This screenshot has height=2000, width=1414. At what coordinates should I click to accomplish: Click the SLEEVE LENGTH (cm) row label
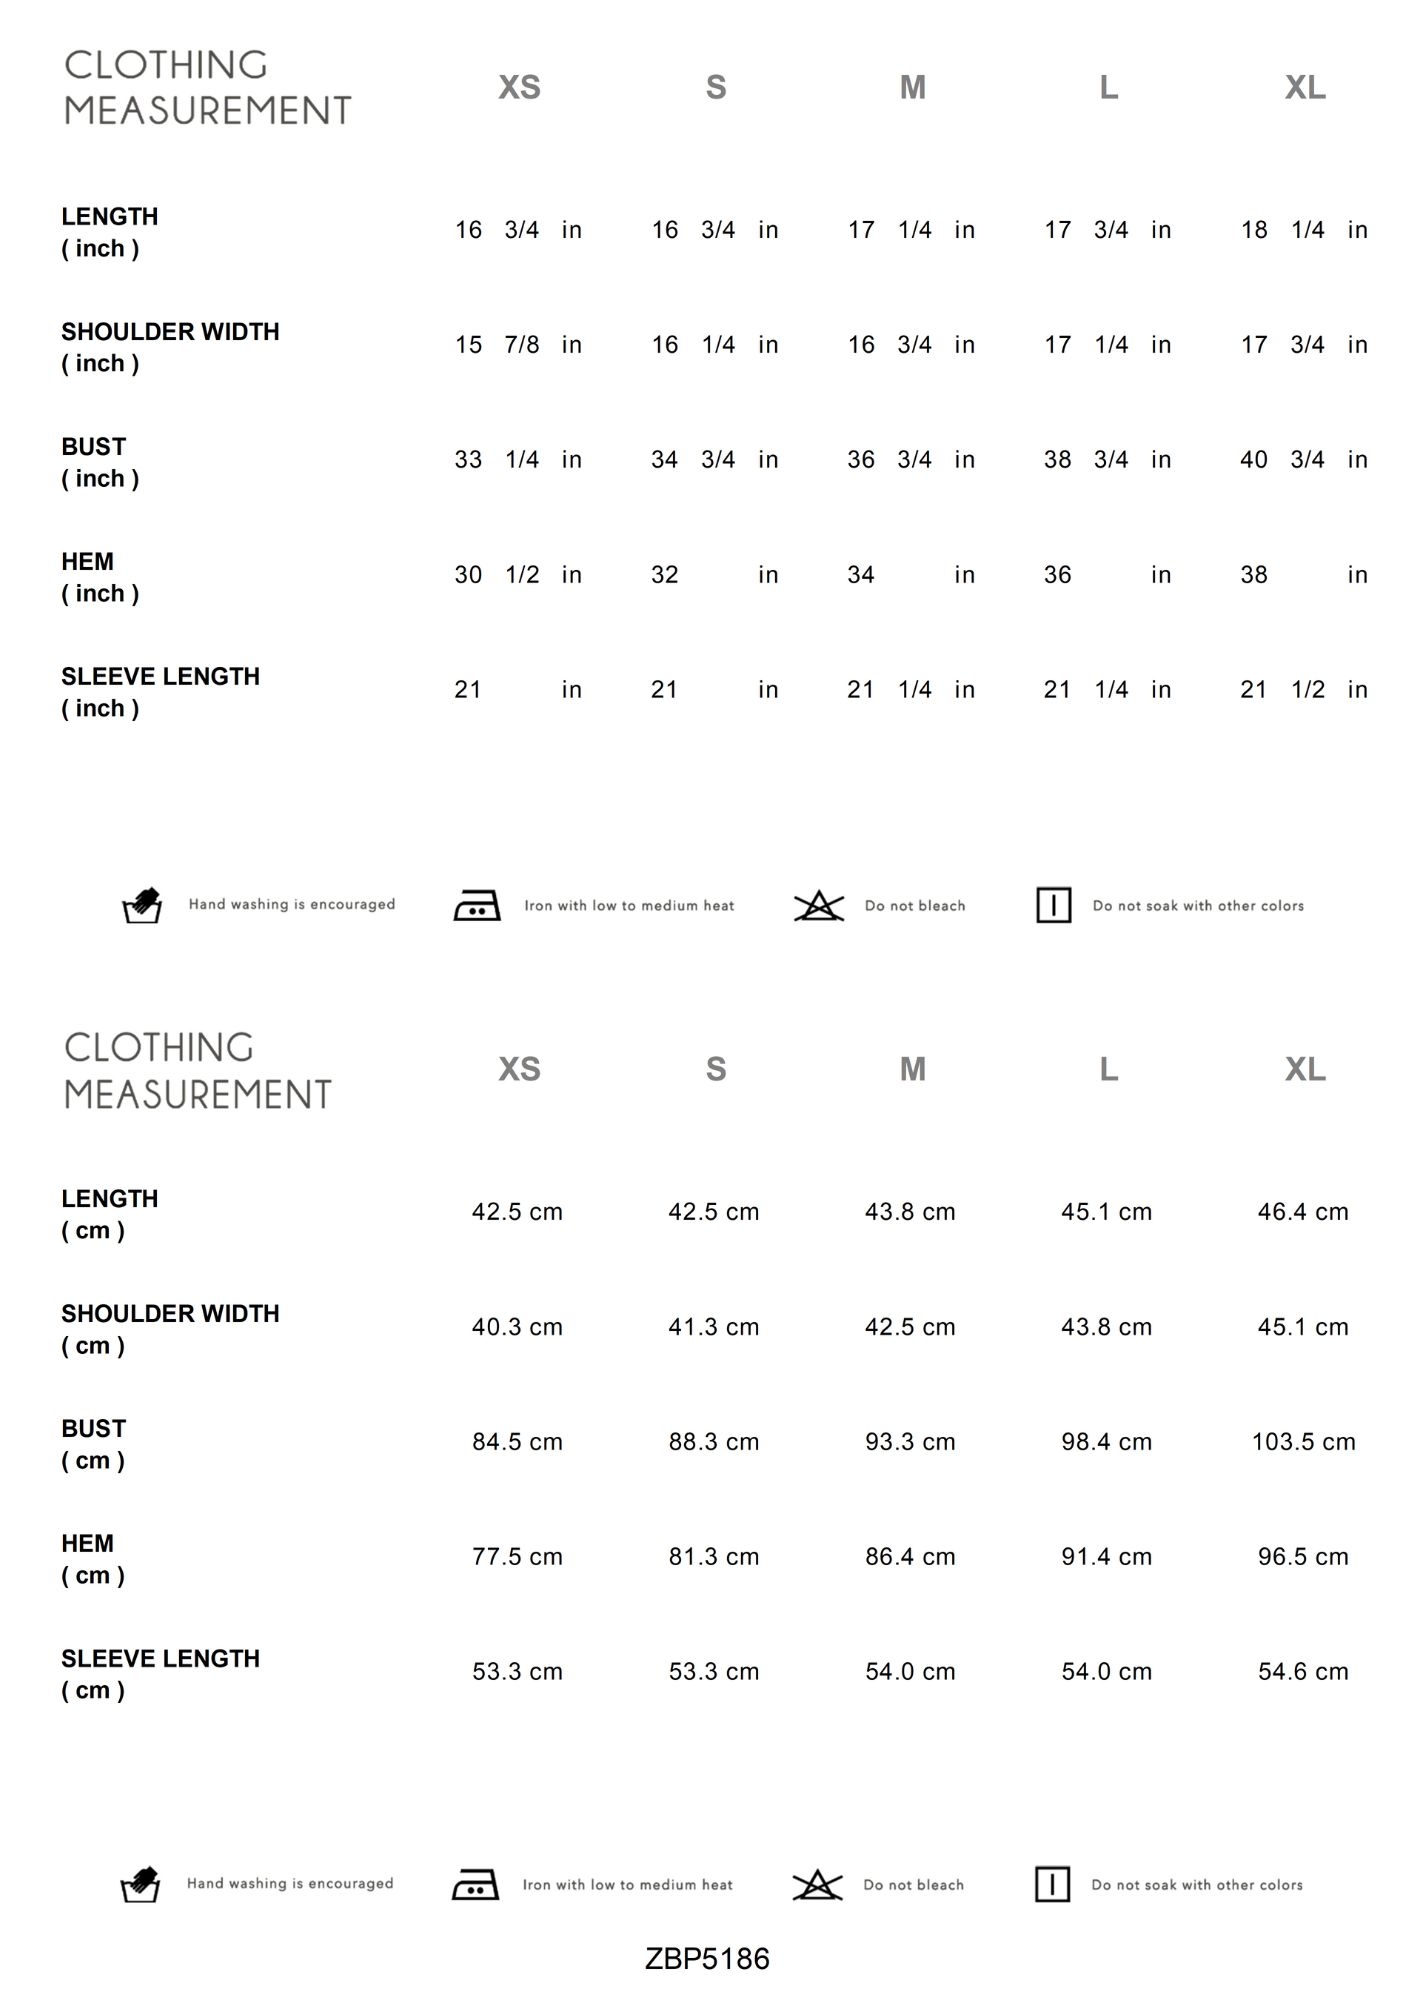tap(160, 1674)
